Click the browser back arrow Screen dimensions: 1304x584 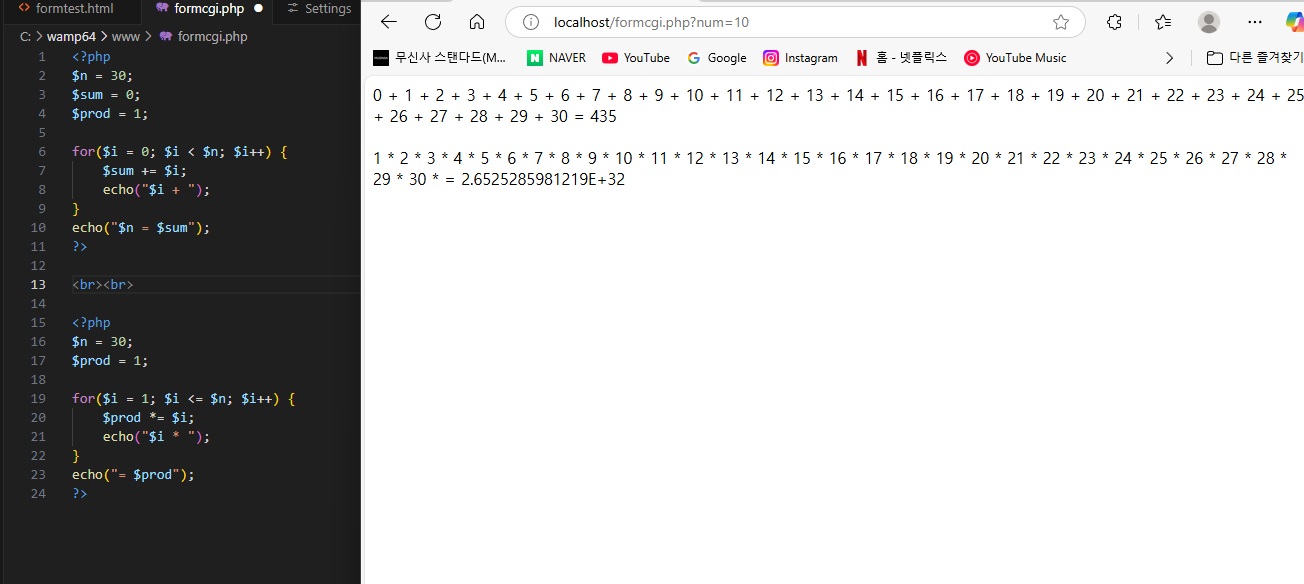coord(388,21)
